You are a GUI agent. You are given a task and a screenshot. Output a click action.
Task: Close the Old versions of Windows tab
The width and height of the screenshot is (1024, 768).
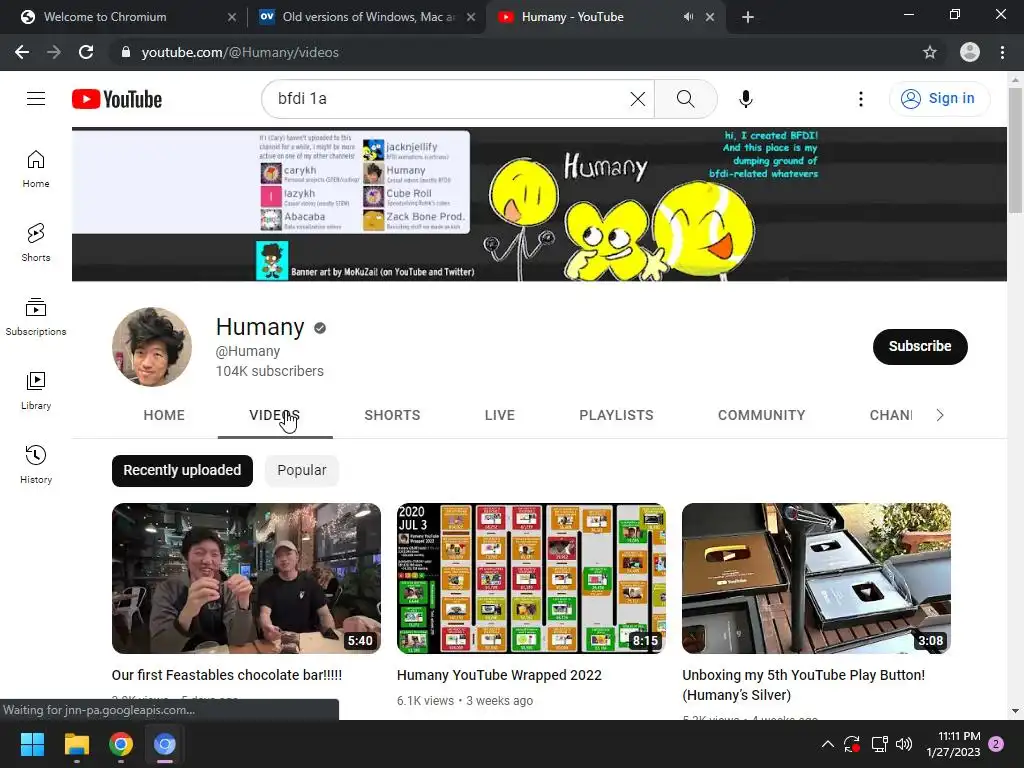click(x=471, y=17)
